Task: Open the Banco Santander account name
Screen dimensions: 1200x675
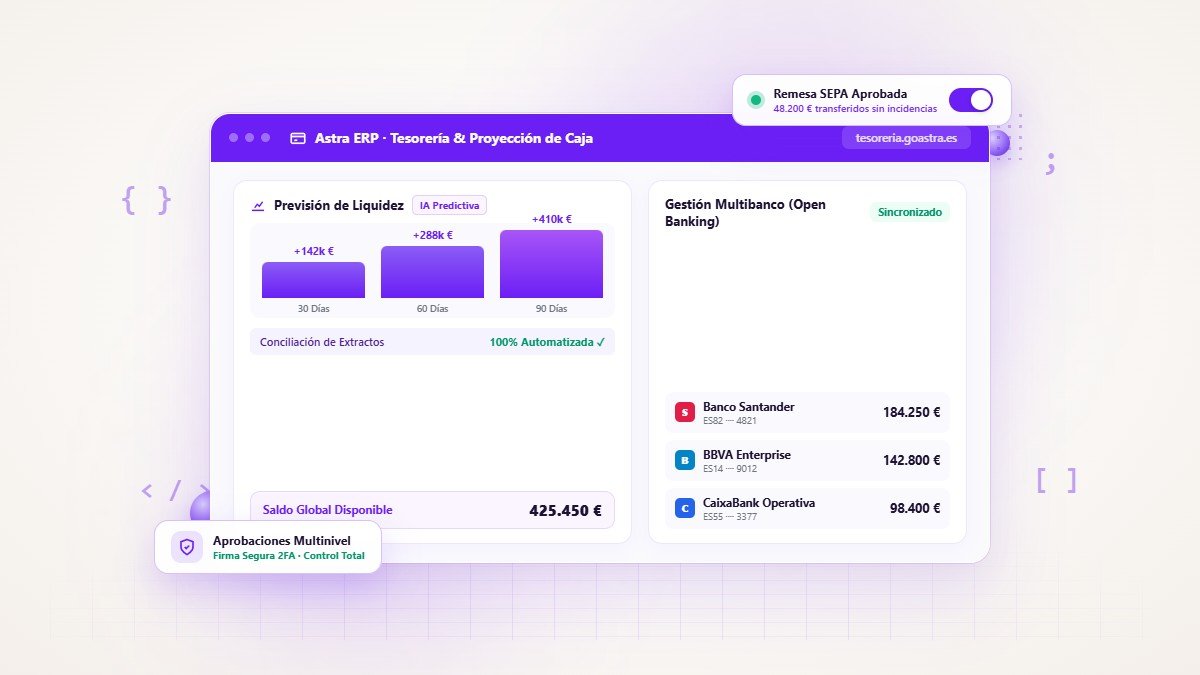Action: (749, 407)
